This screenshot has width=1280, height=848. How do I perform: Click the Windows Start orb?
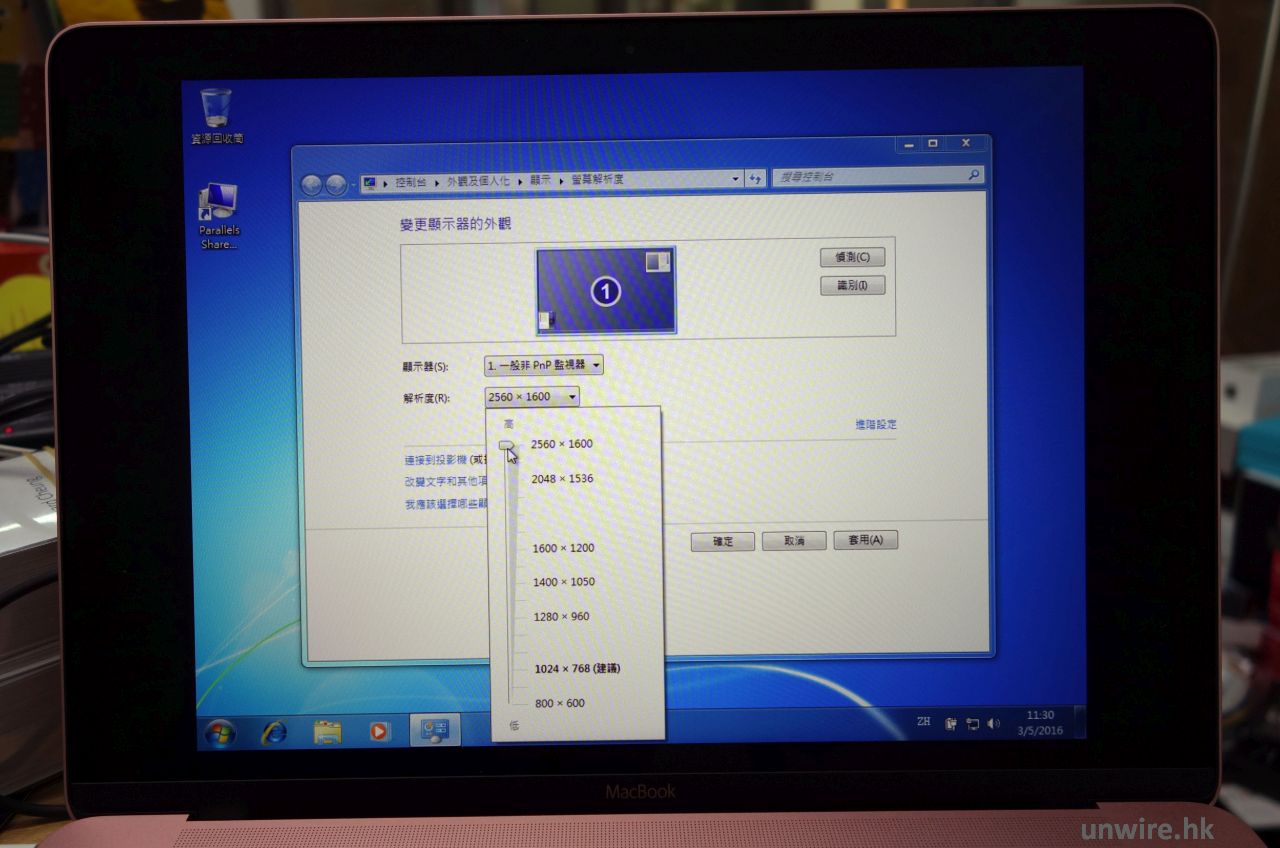(x=220, y=732)
